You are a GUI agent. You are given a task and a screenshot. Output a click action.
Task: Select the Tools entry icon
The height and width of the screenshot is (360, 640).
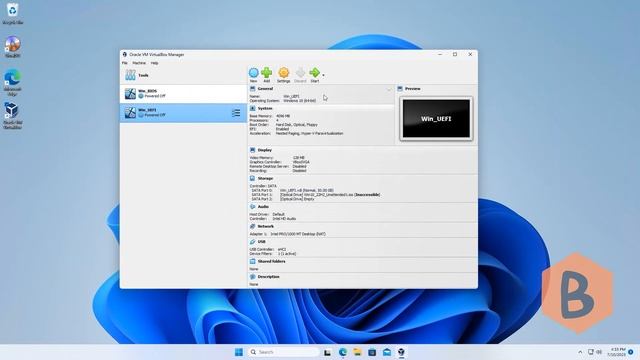point(130,75)
